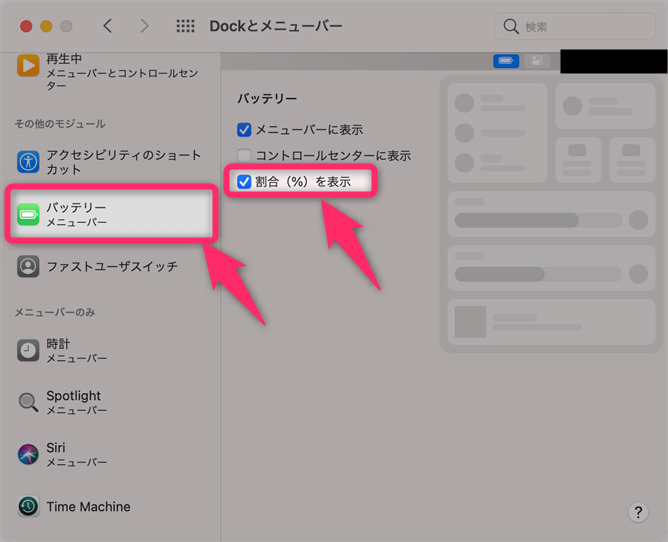Select the Spotlight メニューバー sidebar item label

76,403
